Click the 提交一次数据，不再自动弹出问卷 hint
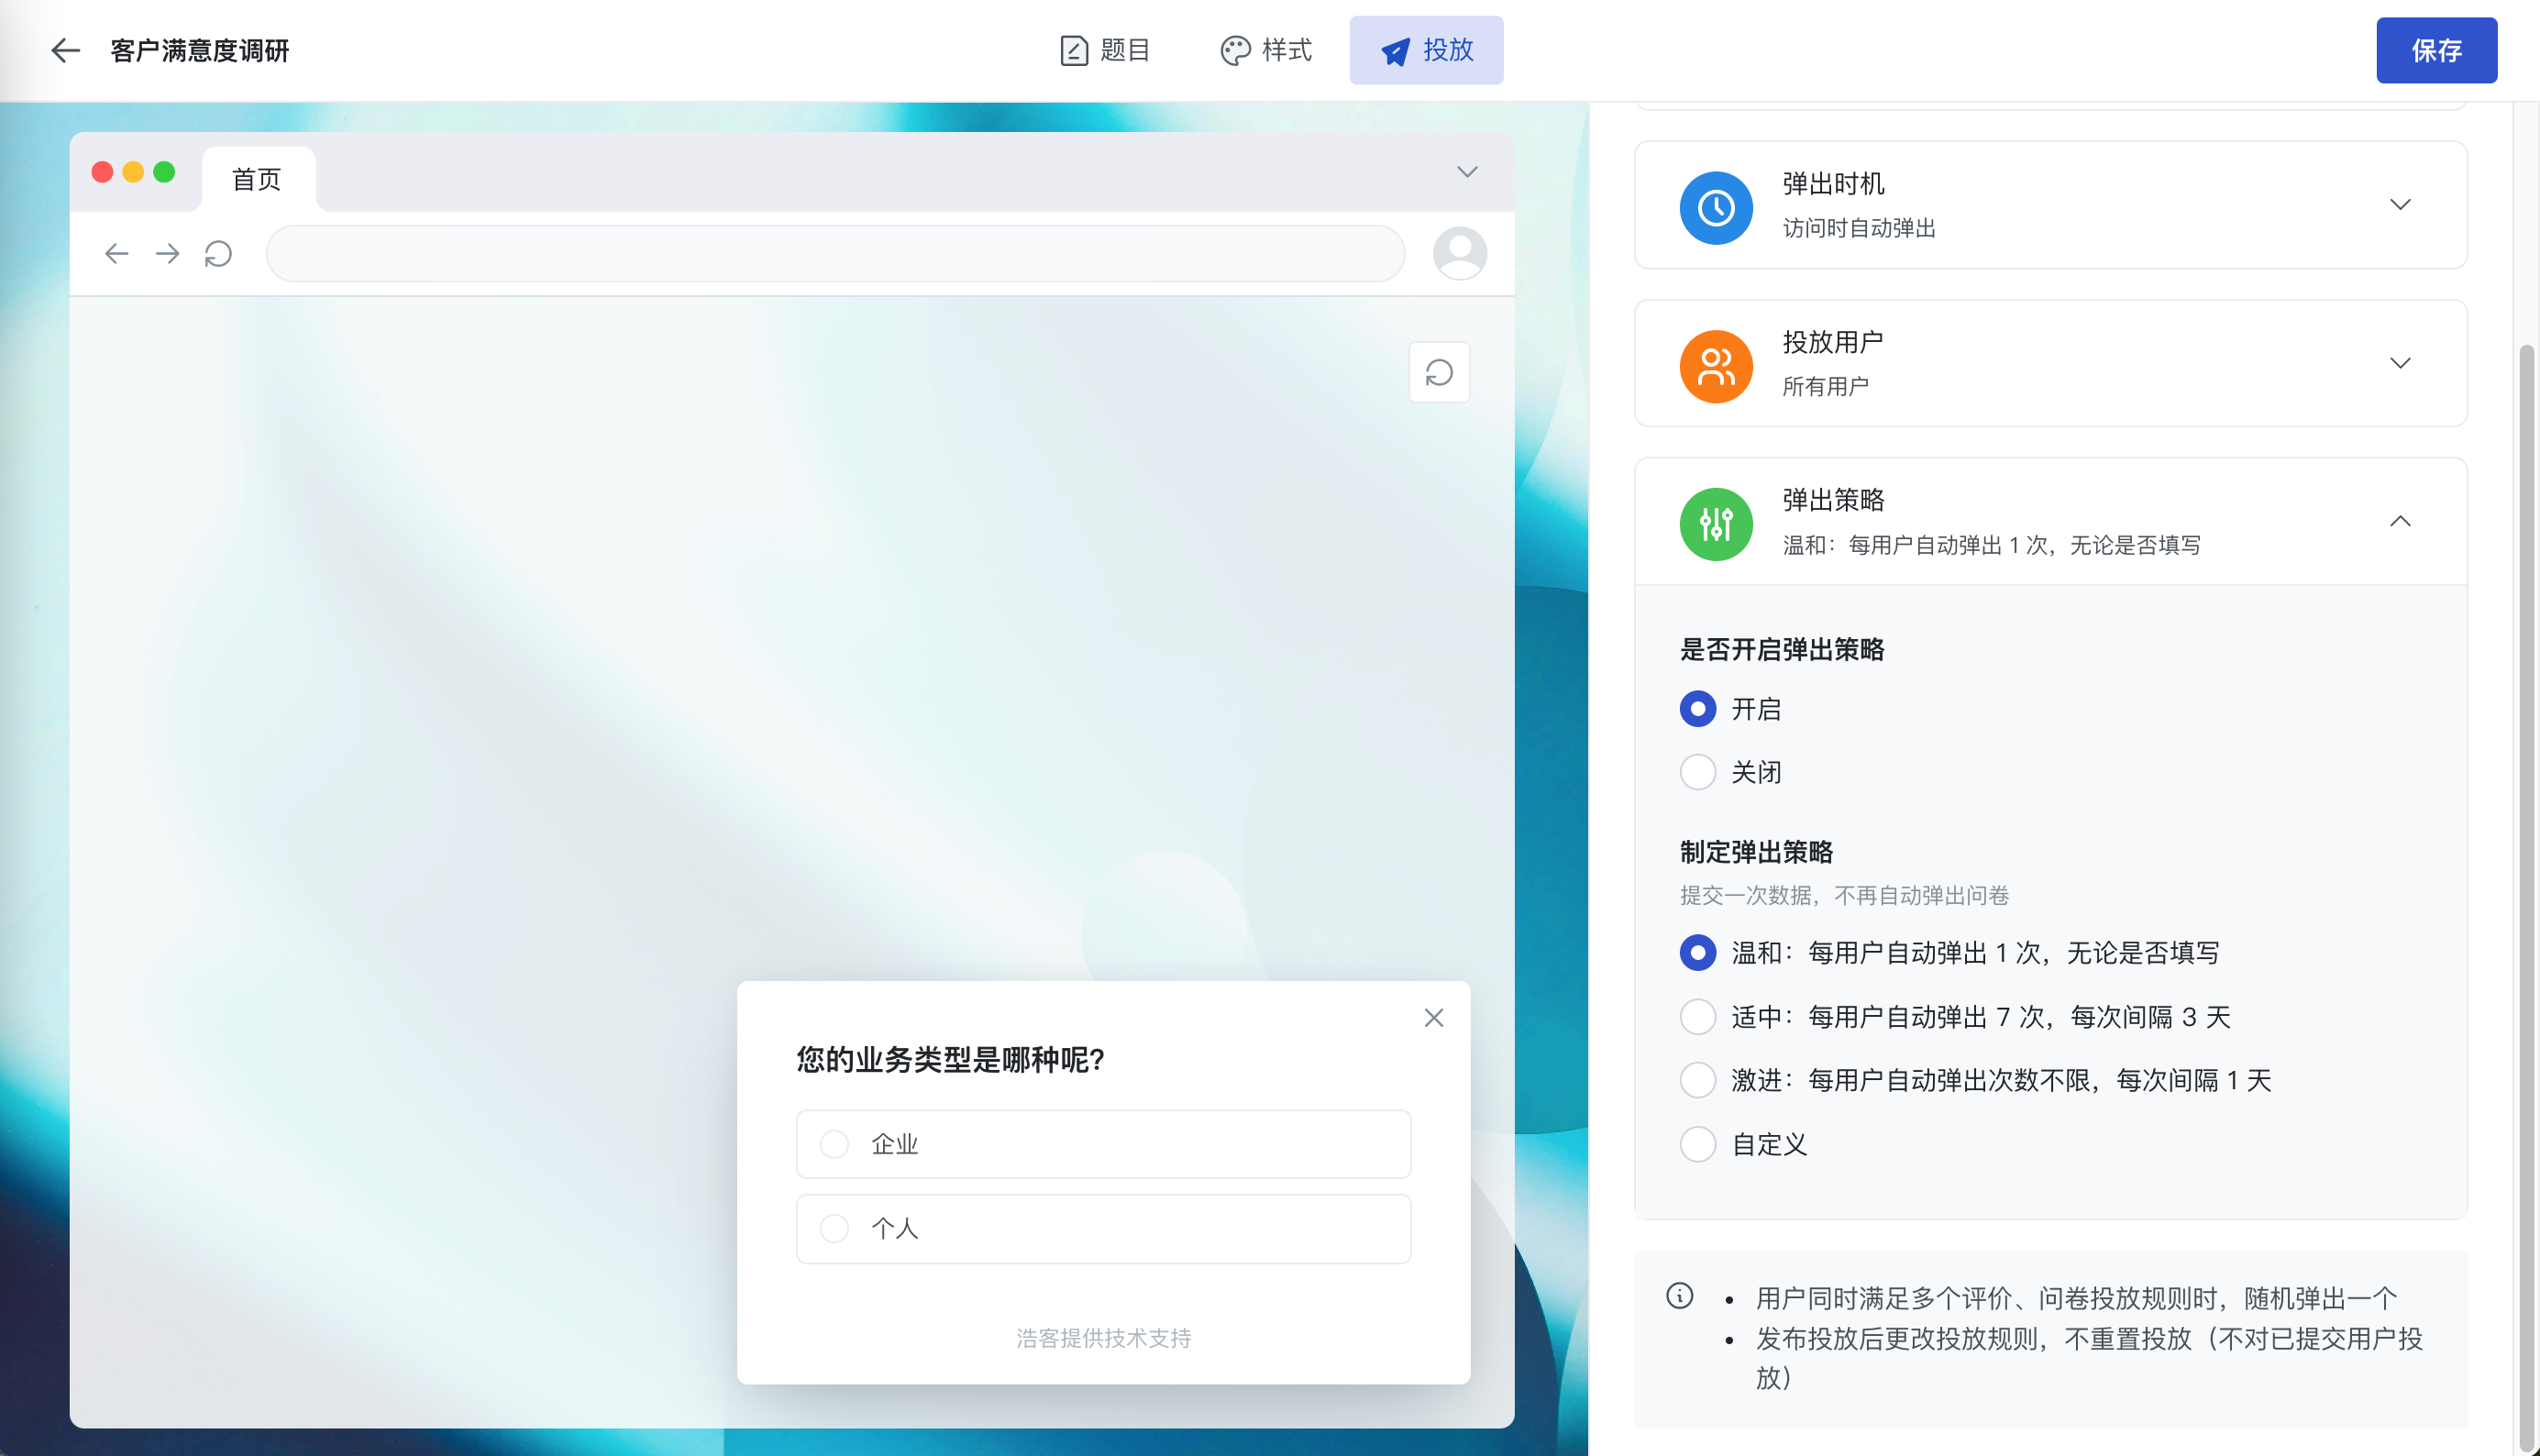Image resolution: width=2540 pixels, height=1456 pixels. pyautogui.click(x=1844, y=895)
